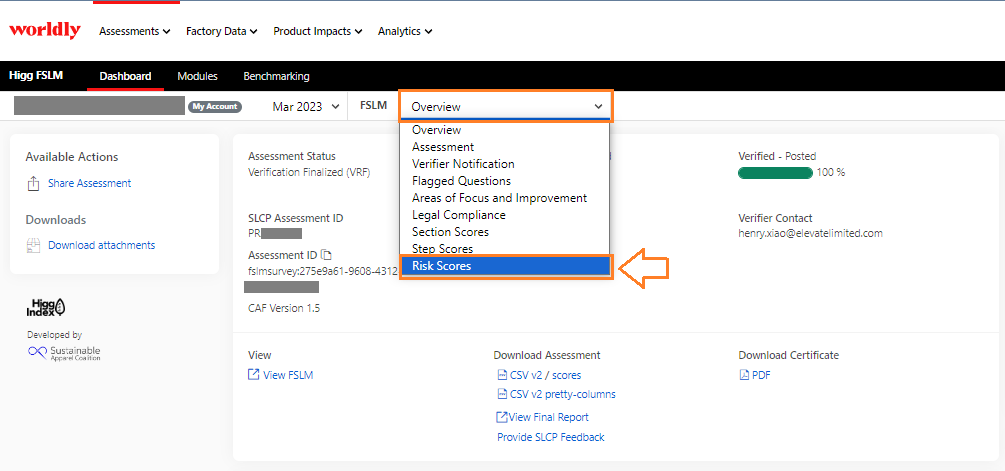The height and width of the screenshot is (471, 1005).
Task: Click Provide SLCP Feedback link
Action: pos(551,437)
